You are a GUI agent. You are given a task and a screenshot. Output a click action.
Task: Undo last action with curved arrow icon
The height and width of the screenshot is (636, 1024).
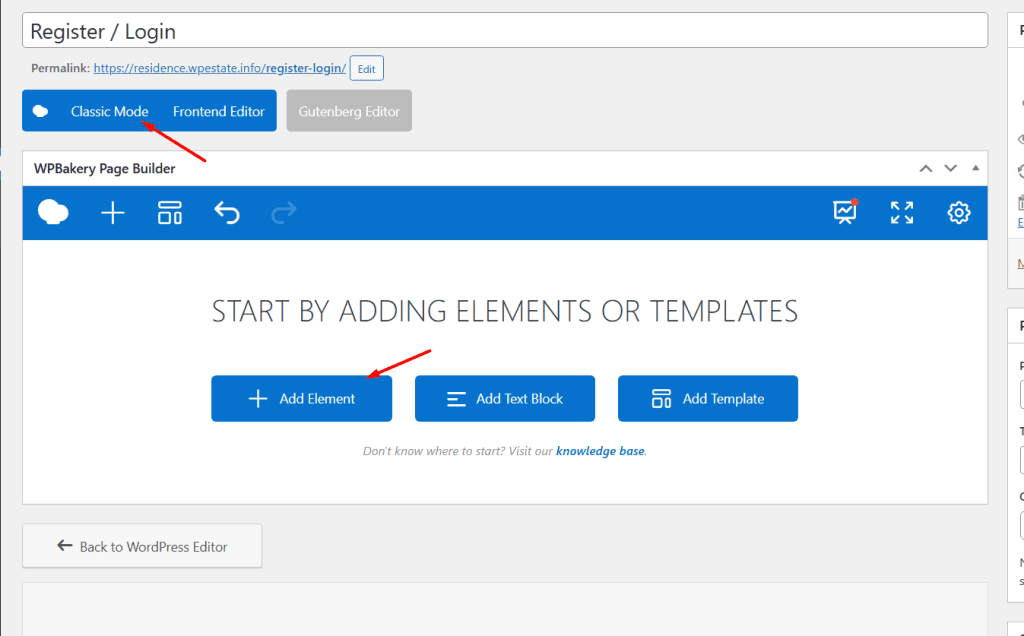pos(227,213)
